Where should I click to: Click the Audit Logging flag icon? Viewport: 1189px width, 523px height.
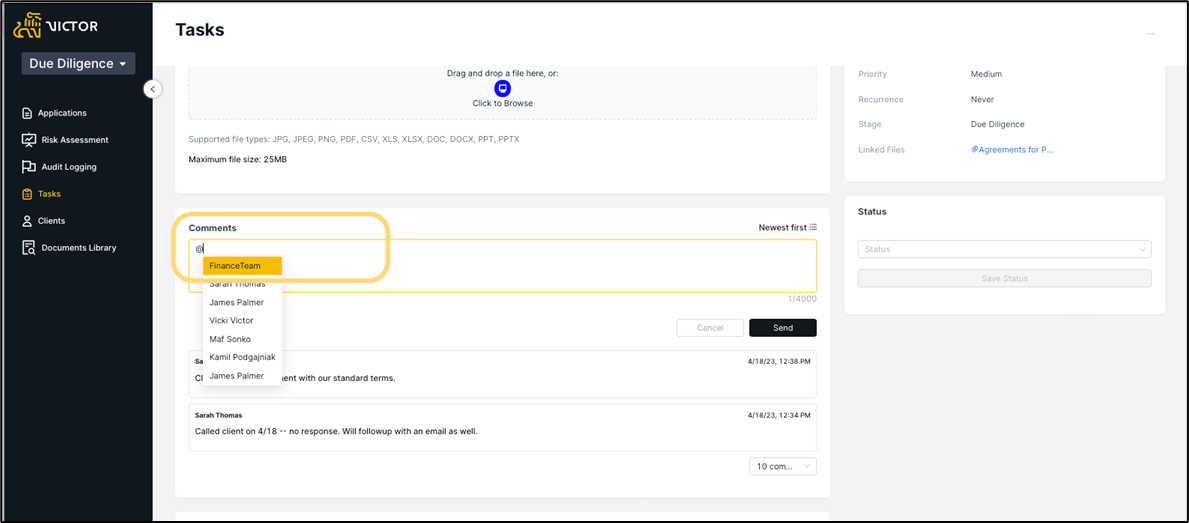[29, 167]
